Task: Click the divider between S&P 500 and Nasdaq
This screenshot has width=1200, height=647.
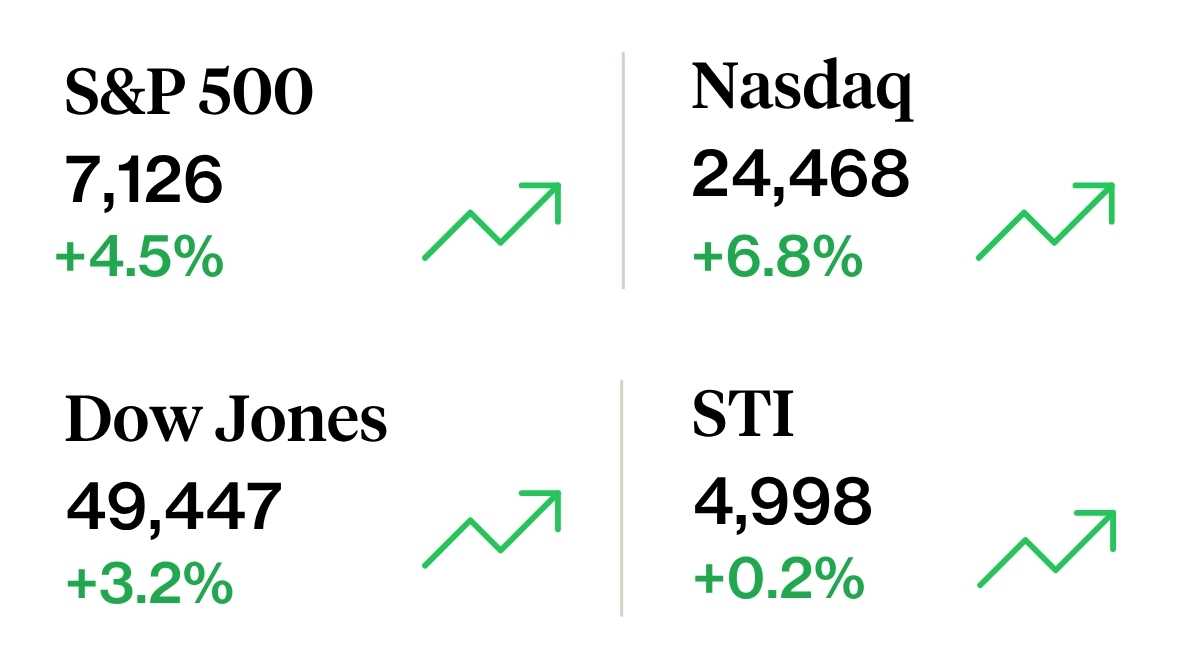Action: [623, 170]
